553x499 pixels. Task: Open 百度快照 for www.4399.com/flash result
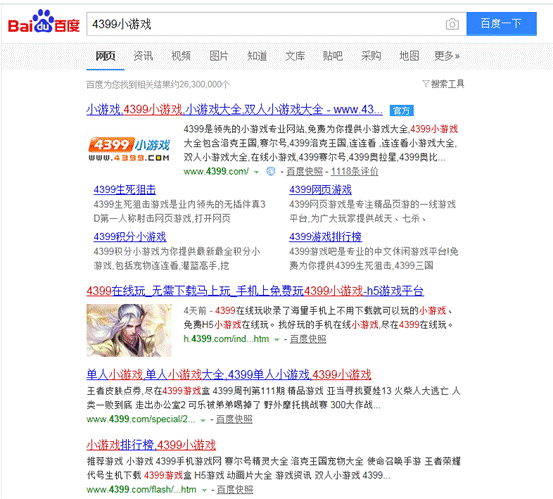tap(235, 489)
